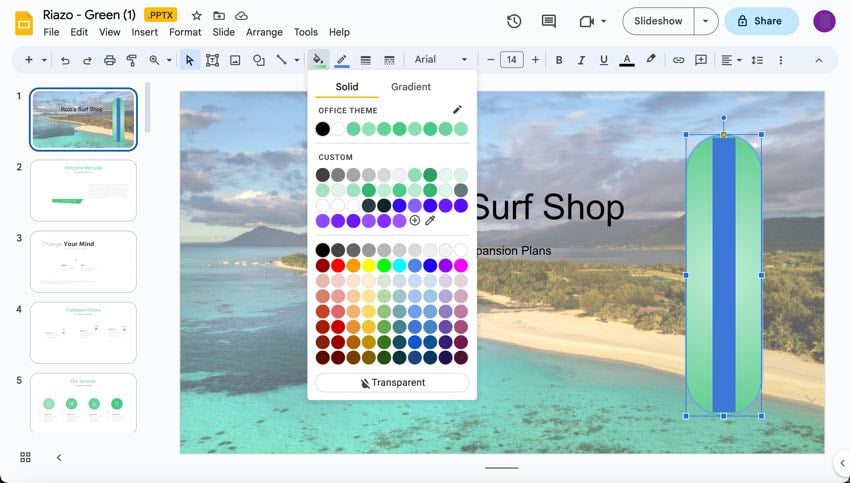Click the paint format roller icon
Screen dimensions: 850x483
coord(131,60)
